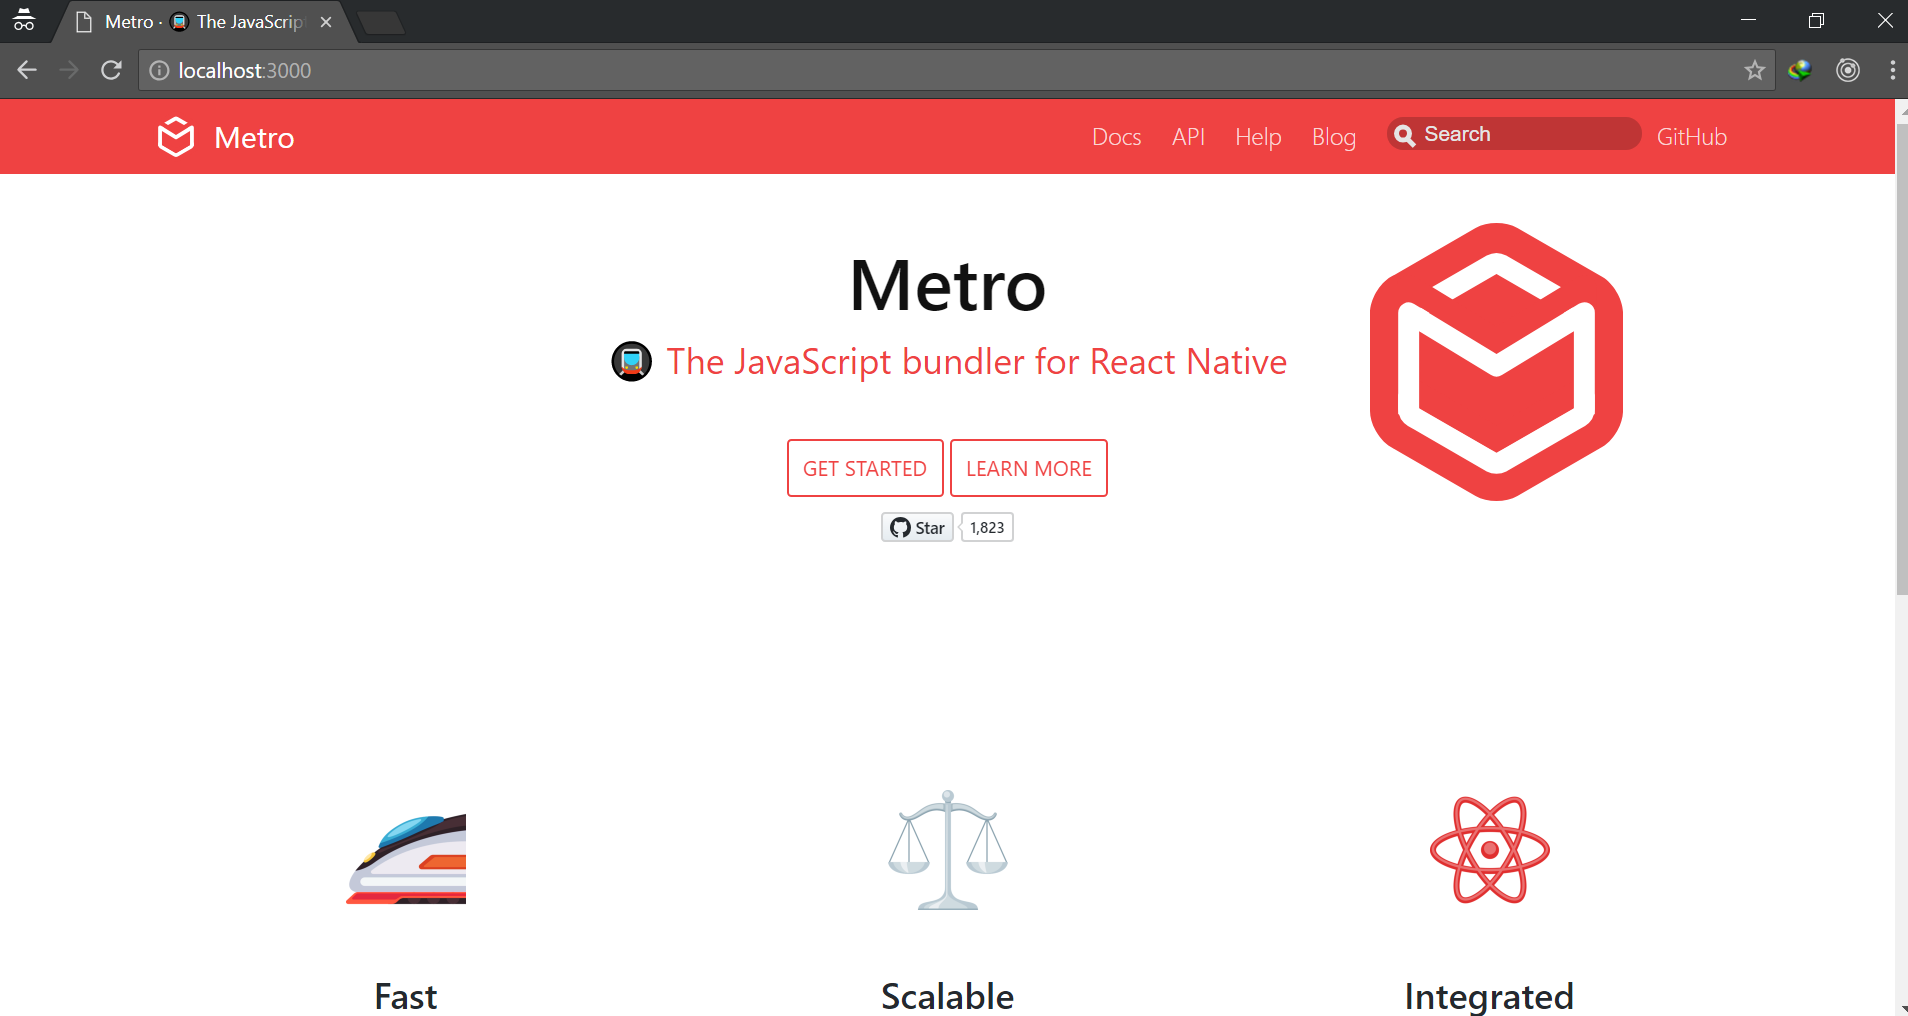
Task: Click the incognito icon in title bar
Action: (24, 20)
